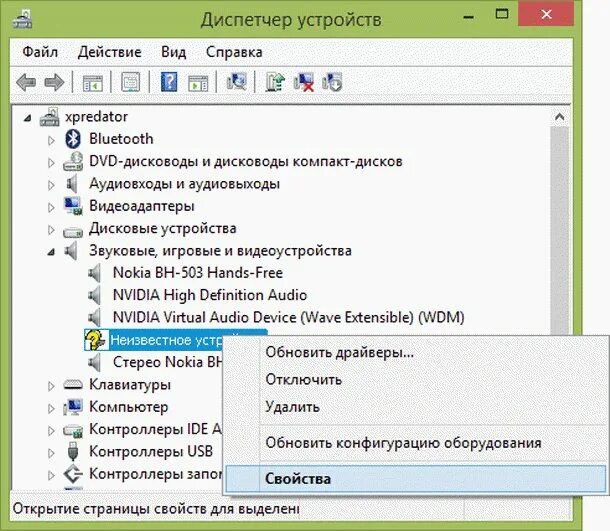Click the Дисковые устройства drive icon
The height and width of the screenshot is (531, 610).
[73, 231]
